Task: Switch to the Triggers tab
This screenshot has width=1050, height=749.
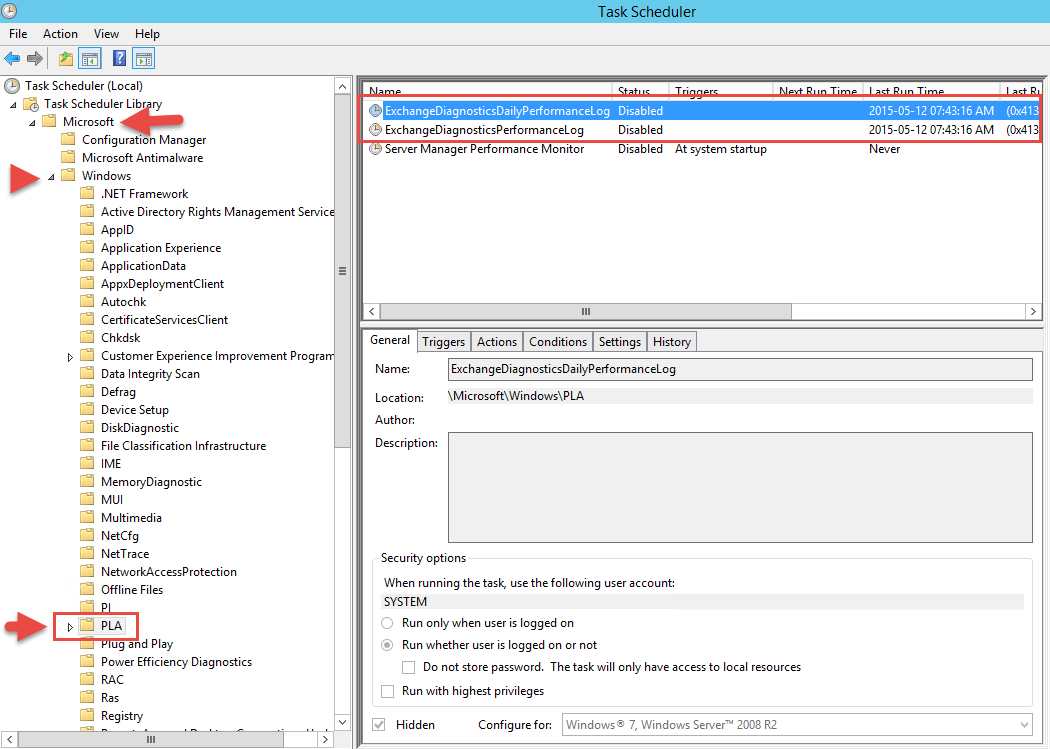Action: (x=443, y=341)
